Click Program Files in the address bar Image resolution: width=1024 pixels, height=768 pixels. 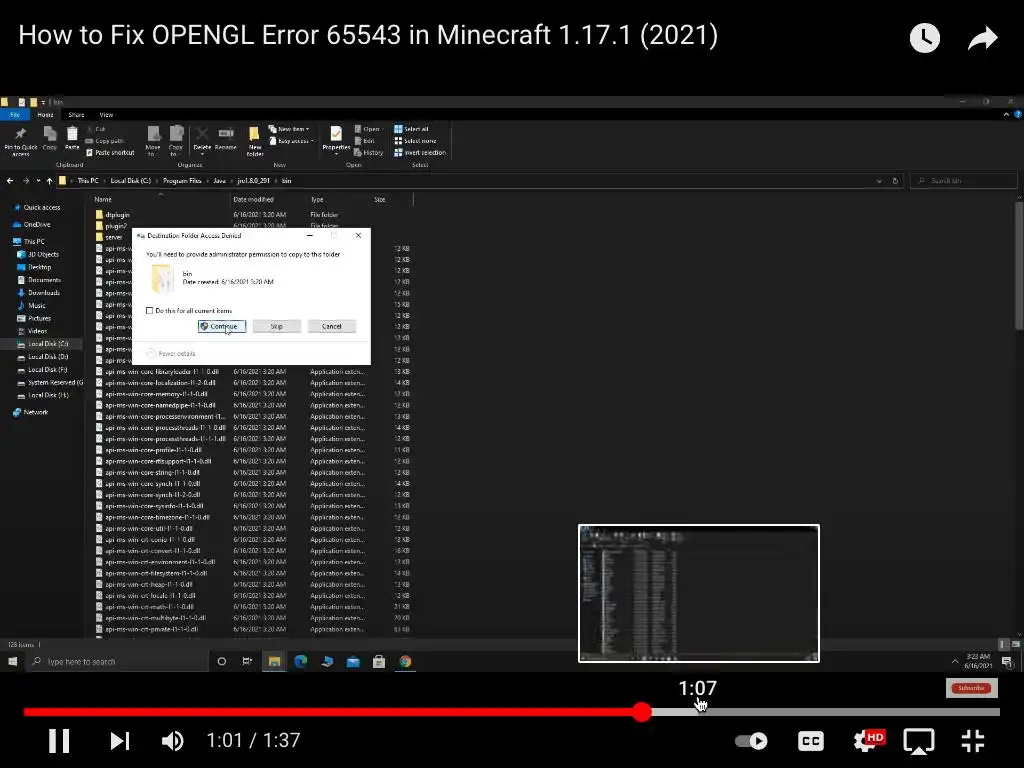(x=182, y=181)
